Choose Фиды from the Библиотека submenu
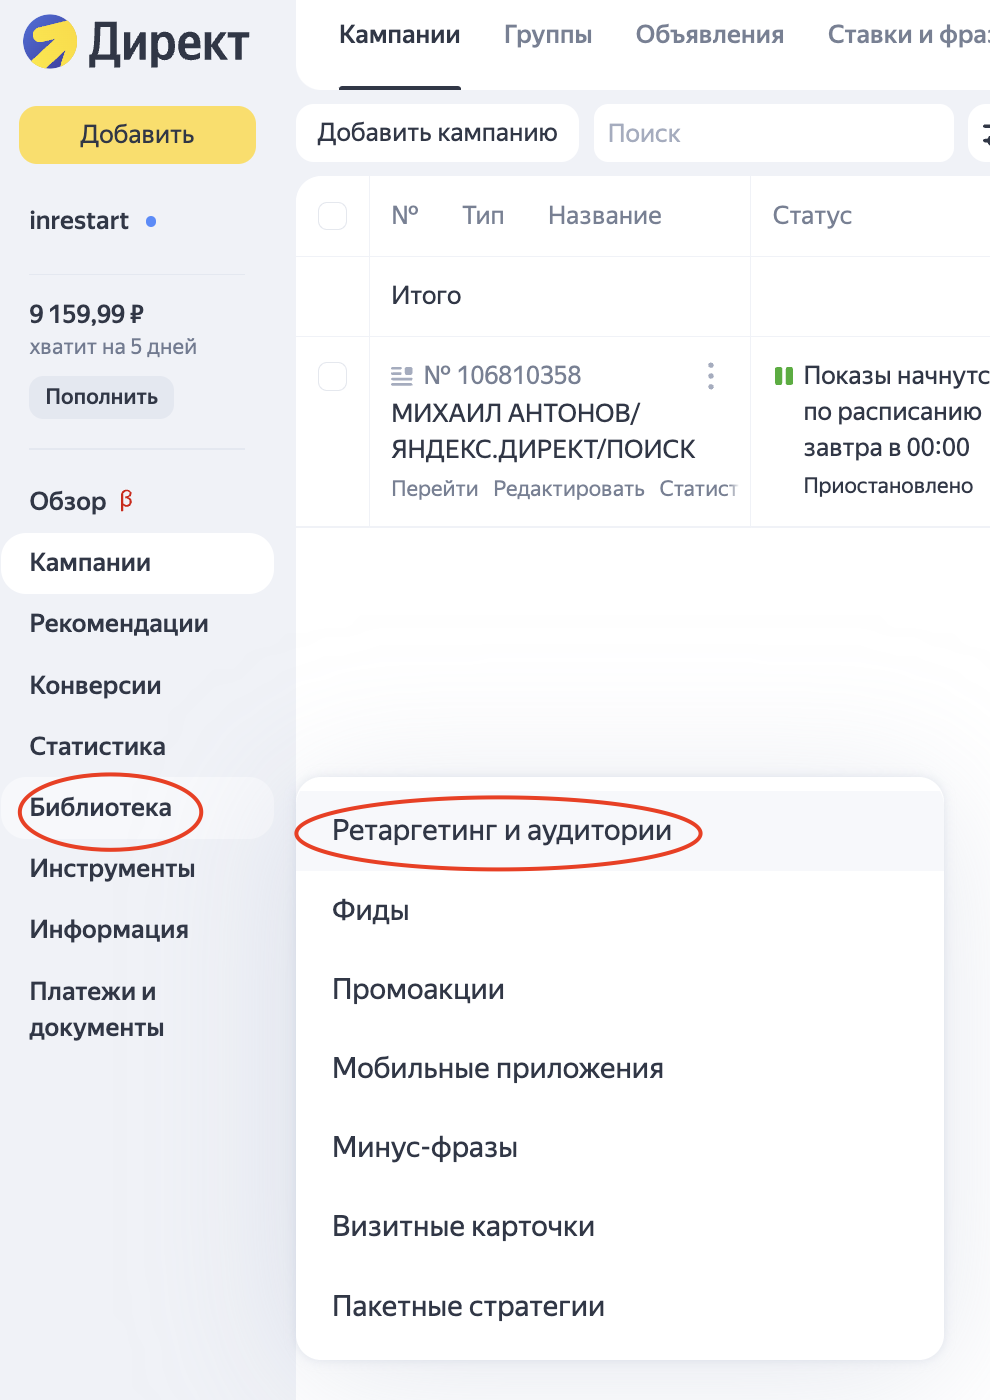The image size is (990, 1400). pos(620,910)
